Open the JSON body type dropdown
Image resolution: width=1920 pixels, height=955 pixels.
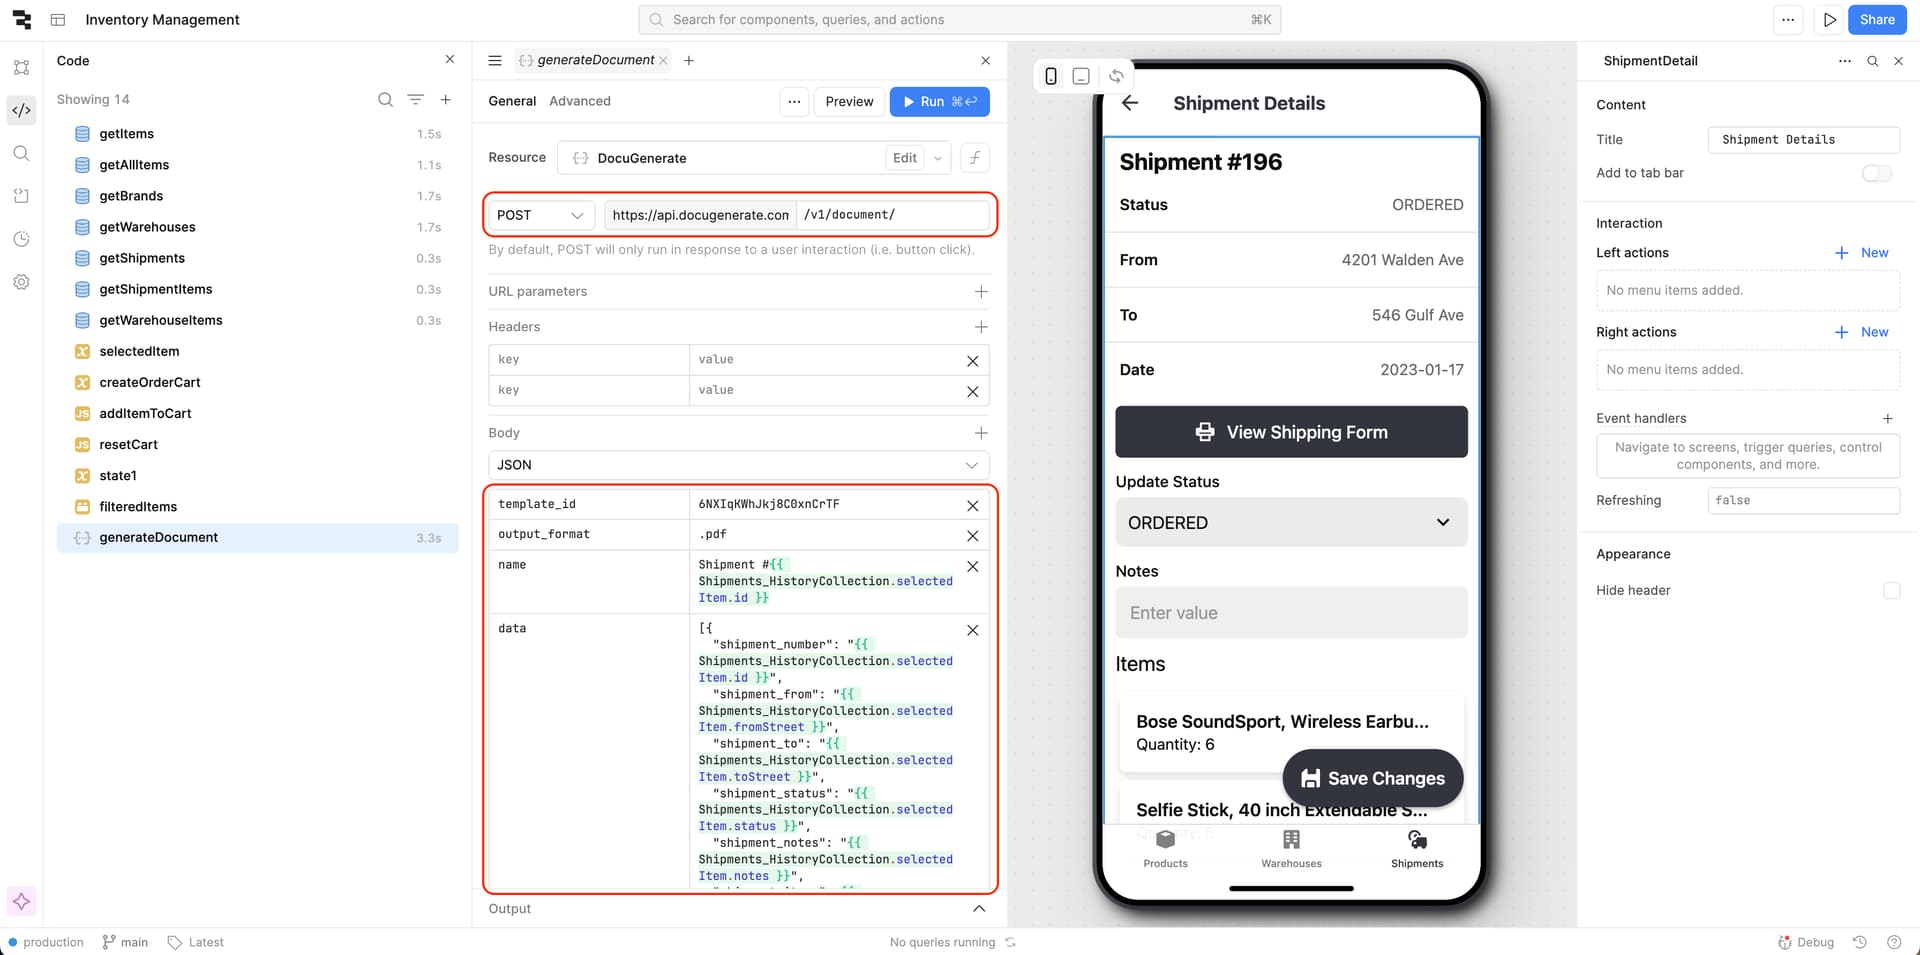pyautogui.click(x=738, y=465)
